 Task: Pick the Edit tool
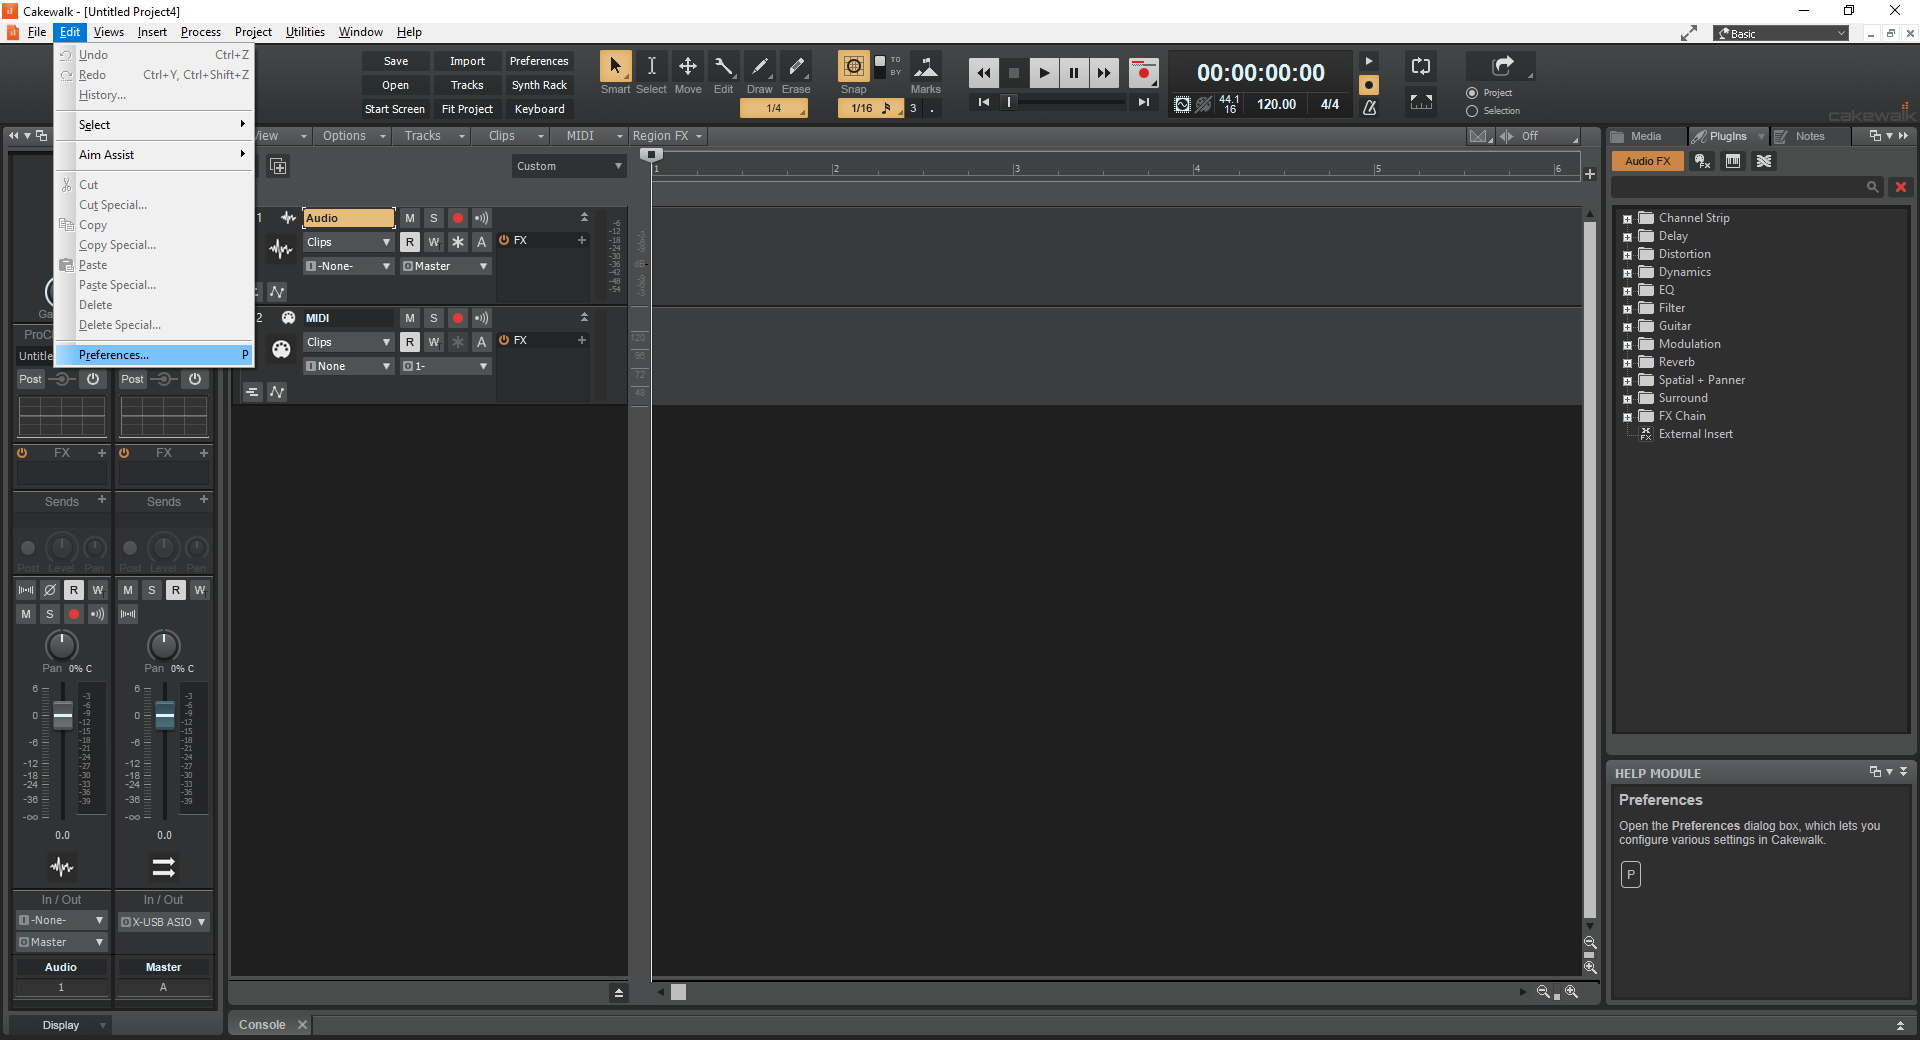(723, 67)
